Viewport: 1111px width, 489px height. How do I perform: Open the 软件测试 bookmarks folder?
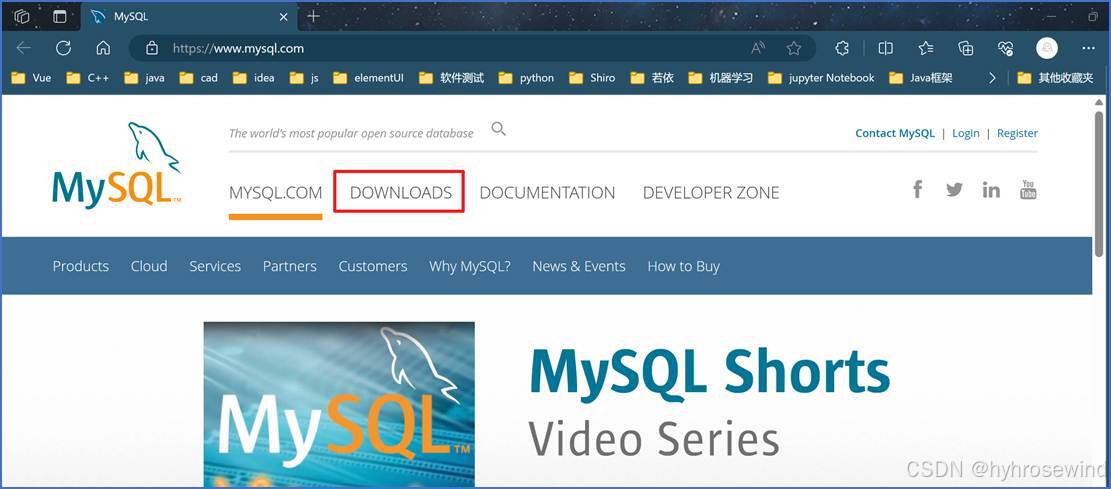[x=451, y=78]
